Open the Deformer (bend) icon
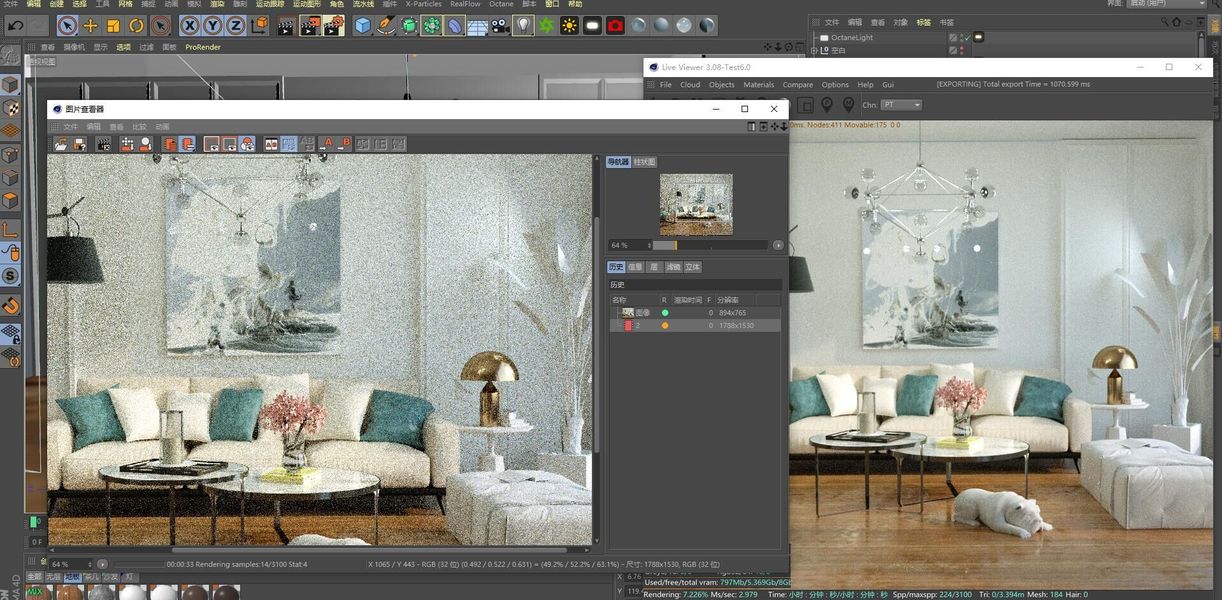This screenshot has height=600, width=1222. pos(455,25)
